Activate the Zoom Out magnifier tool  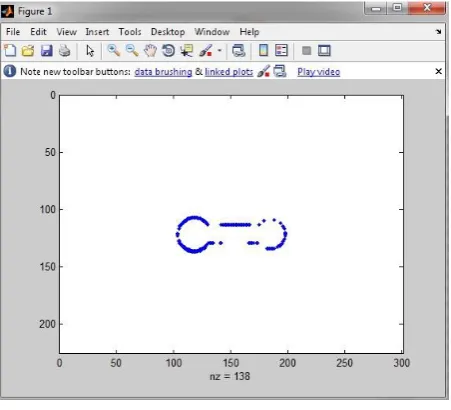132,51
